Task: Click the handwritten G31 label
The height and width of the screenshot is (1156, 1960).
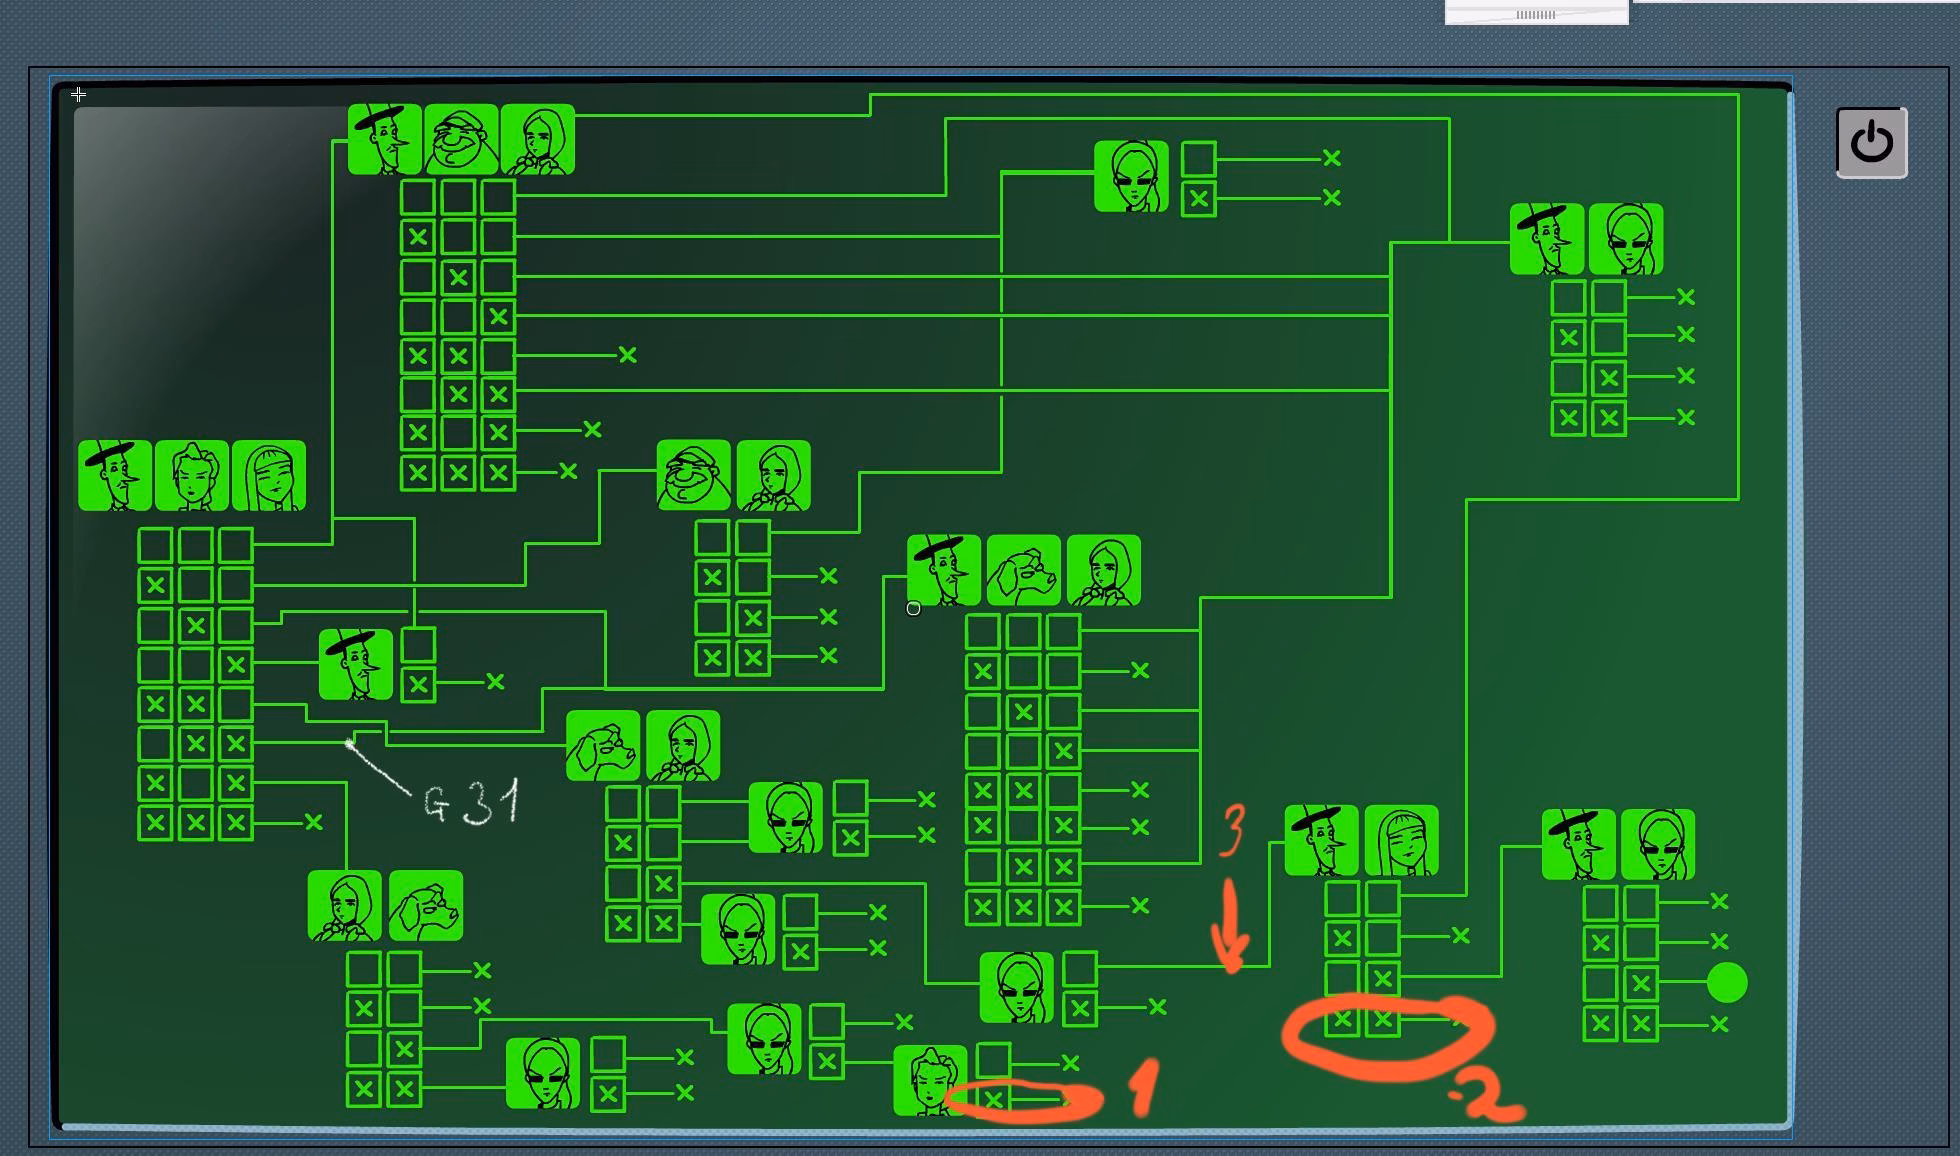Action: pyautogui.click(x=472, y=803)
